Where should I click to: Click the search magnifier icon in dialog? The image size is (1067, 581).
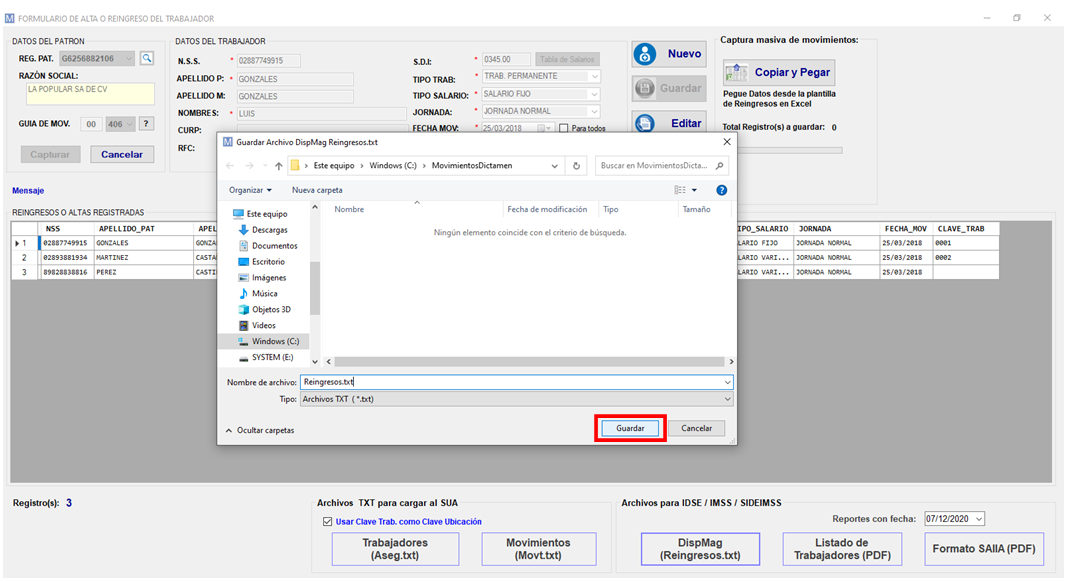click(x=719, y=165)
